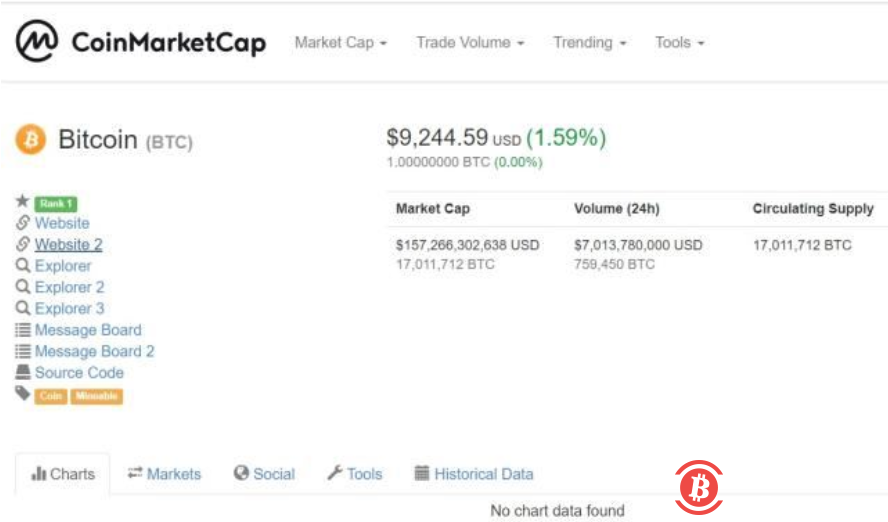Expand the Market Cap dropdown menu
Viewport: 888px width, 522px height.
coord(340,43)
